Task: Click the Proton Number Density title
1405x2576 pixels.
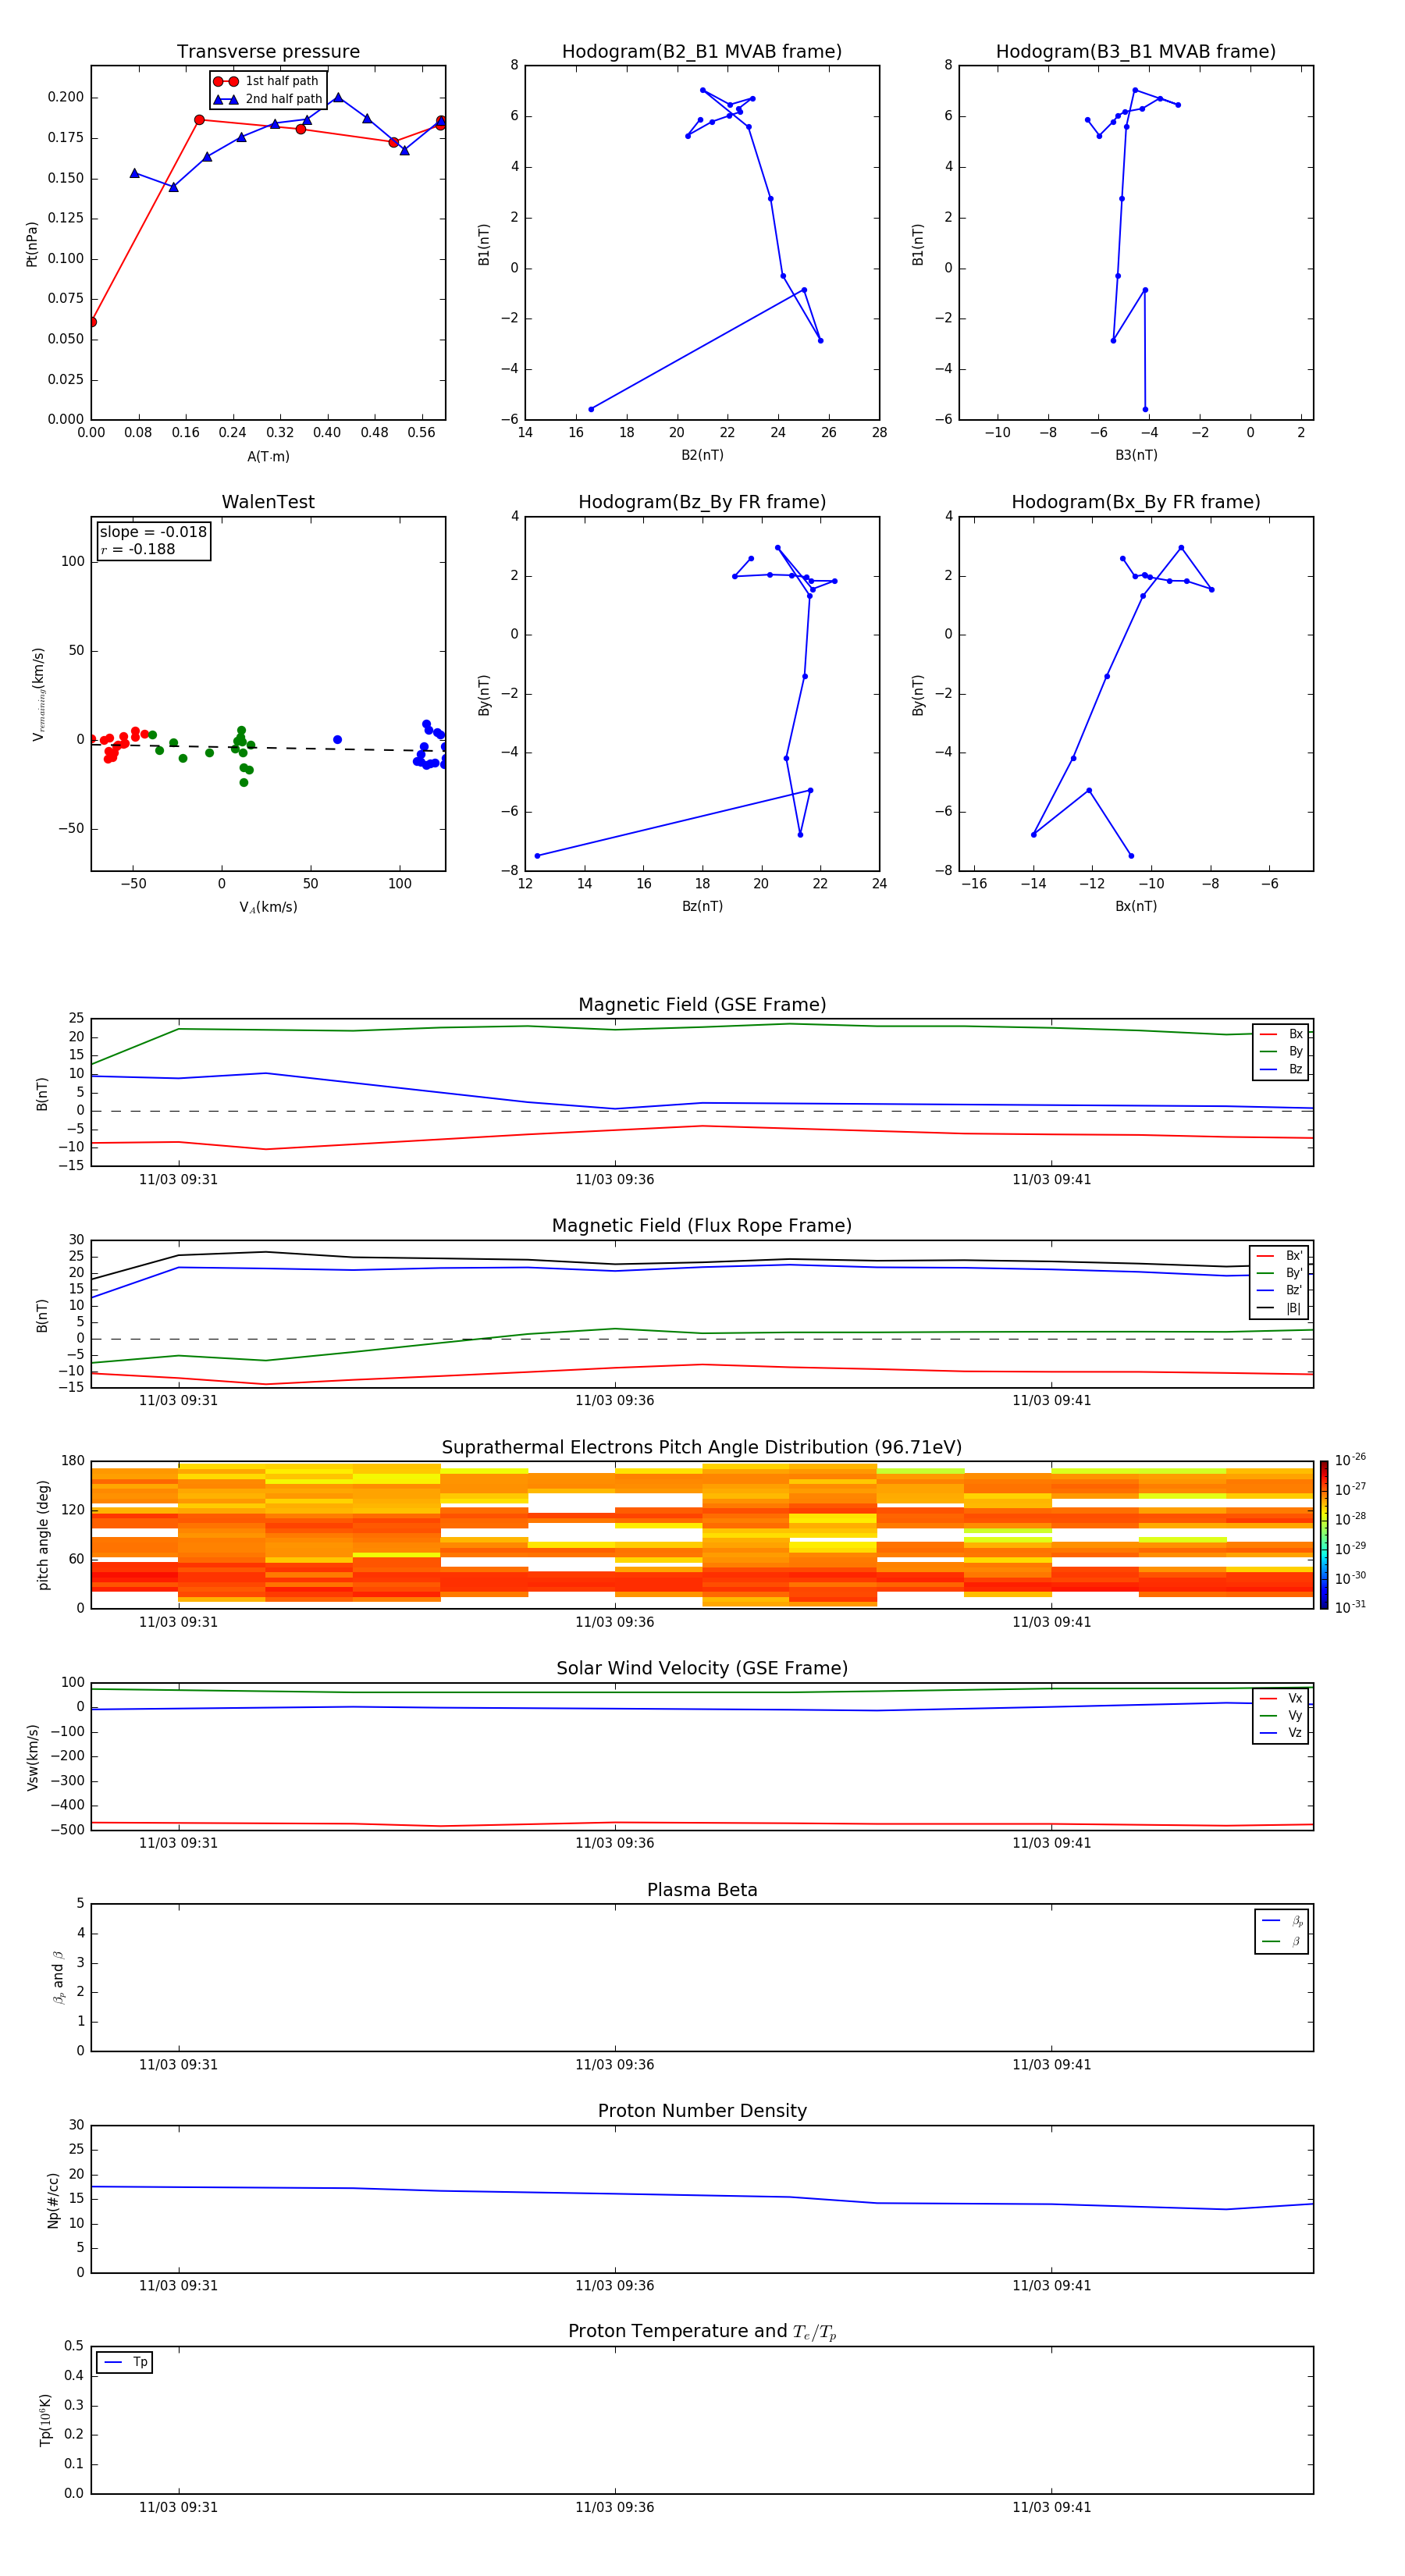Action: [702, 2111]
